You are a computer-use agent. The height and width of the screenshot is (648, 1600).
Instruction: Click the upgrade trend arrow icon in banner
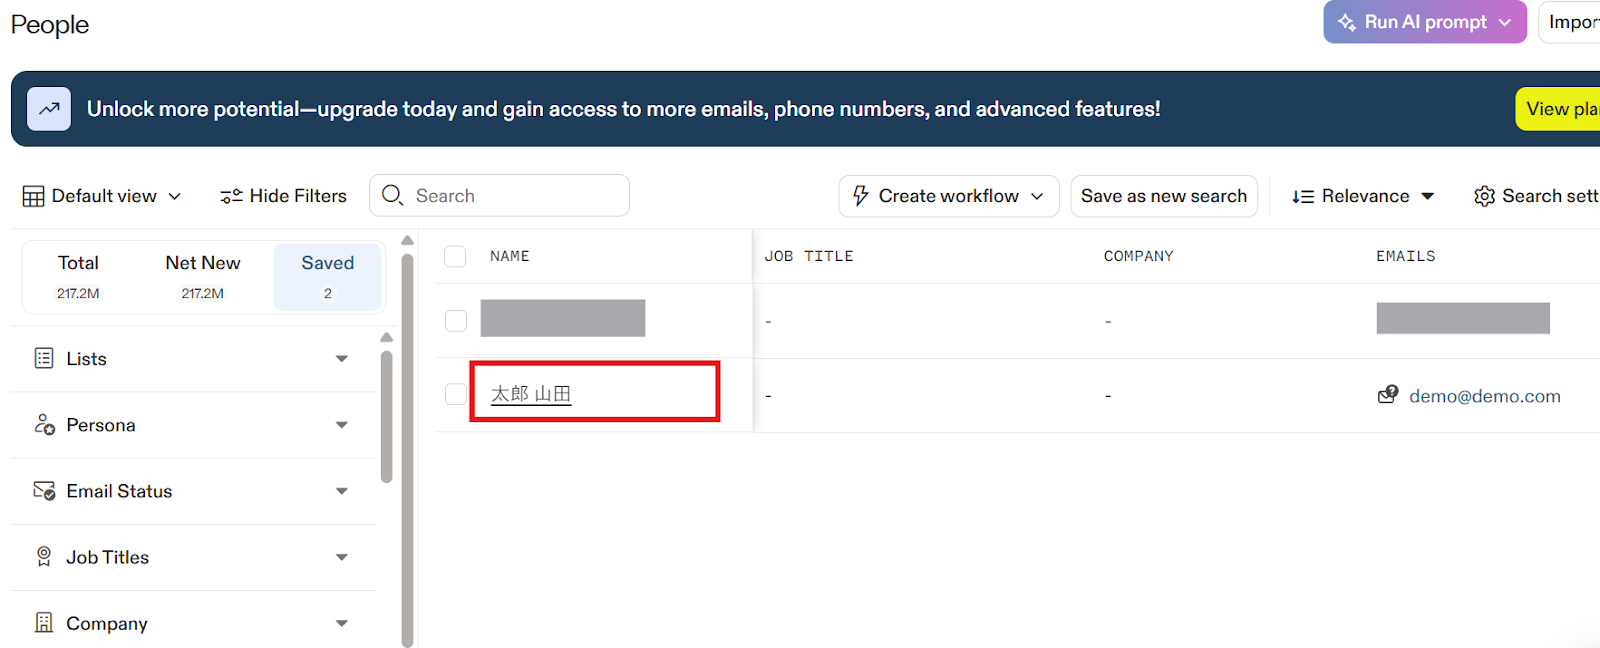click(49, 109)
